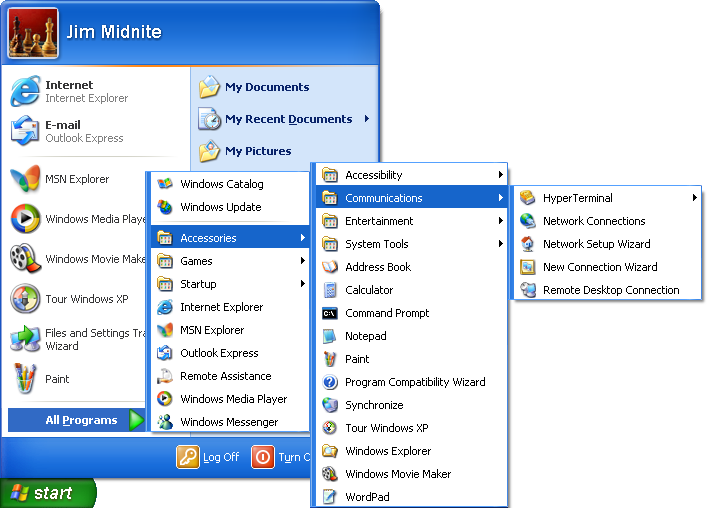The height and width of the screenshot is (508, 707).
Task: Click the Windows Catalog icon
Action: (x=165, y=183)
